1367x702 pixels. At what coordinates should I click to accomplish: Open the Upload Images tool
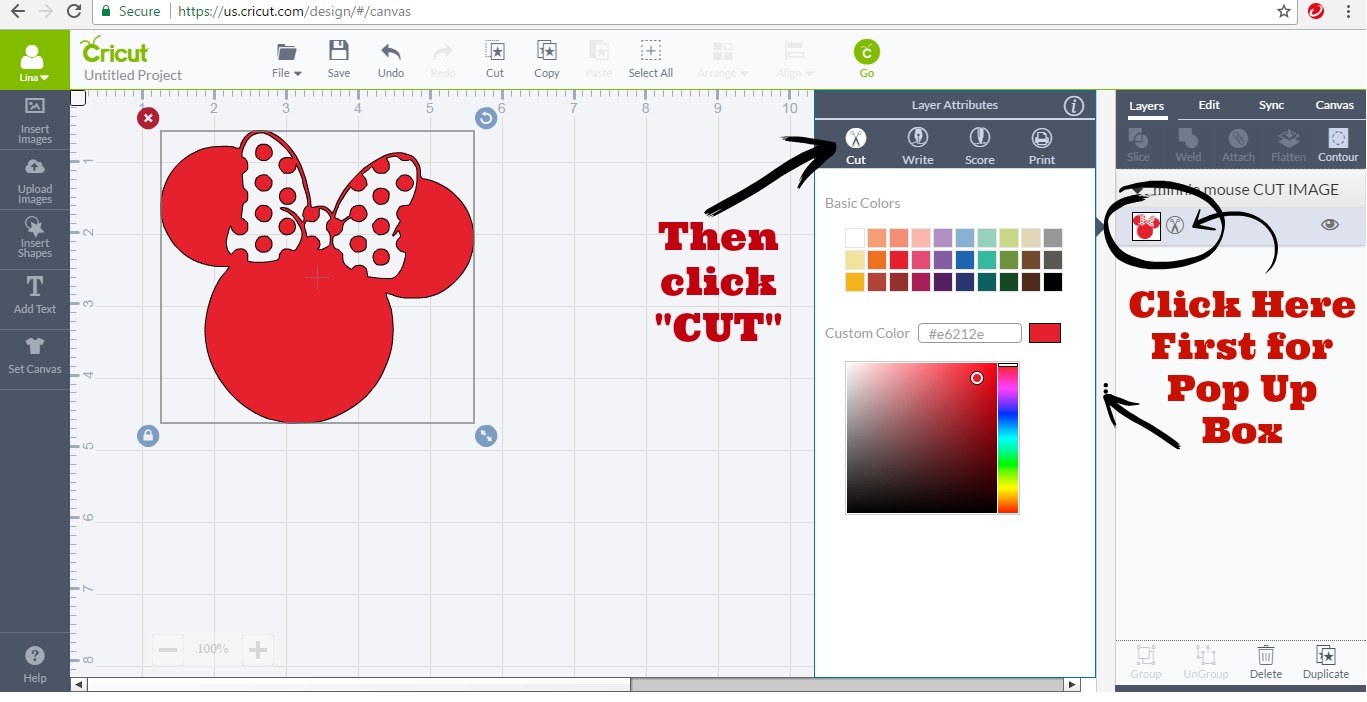34,179
